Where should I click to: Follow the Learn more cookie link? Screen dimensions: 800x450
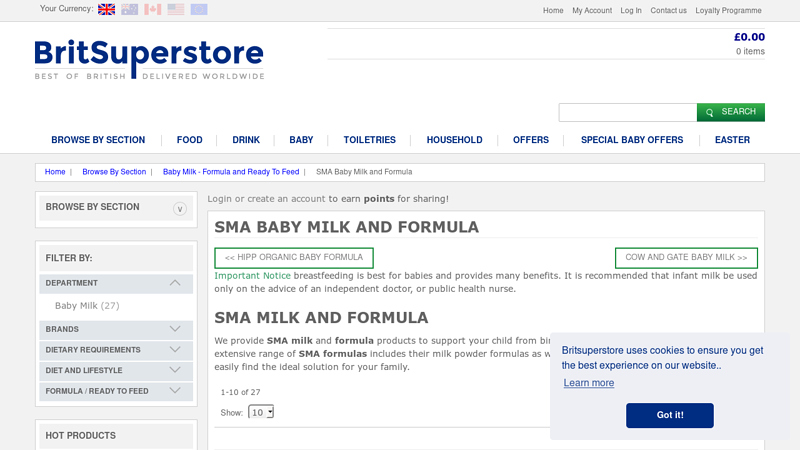click(589, 383)
